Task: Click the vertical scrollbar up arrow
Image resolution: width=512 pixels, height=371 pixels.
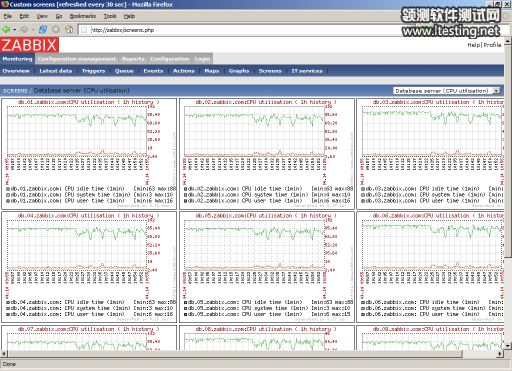Action: click(x=508, y=41)
